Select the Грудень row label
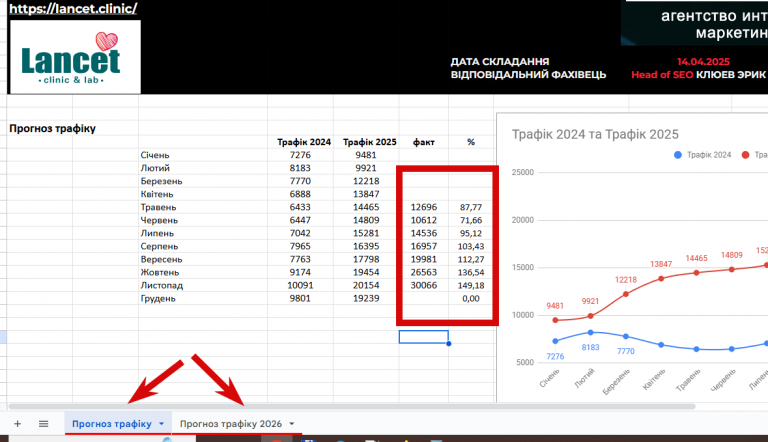The width and height of the screenshot is (768, 442). click(x=158, y=298)
